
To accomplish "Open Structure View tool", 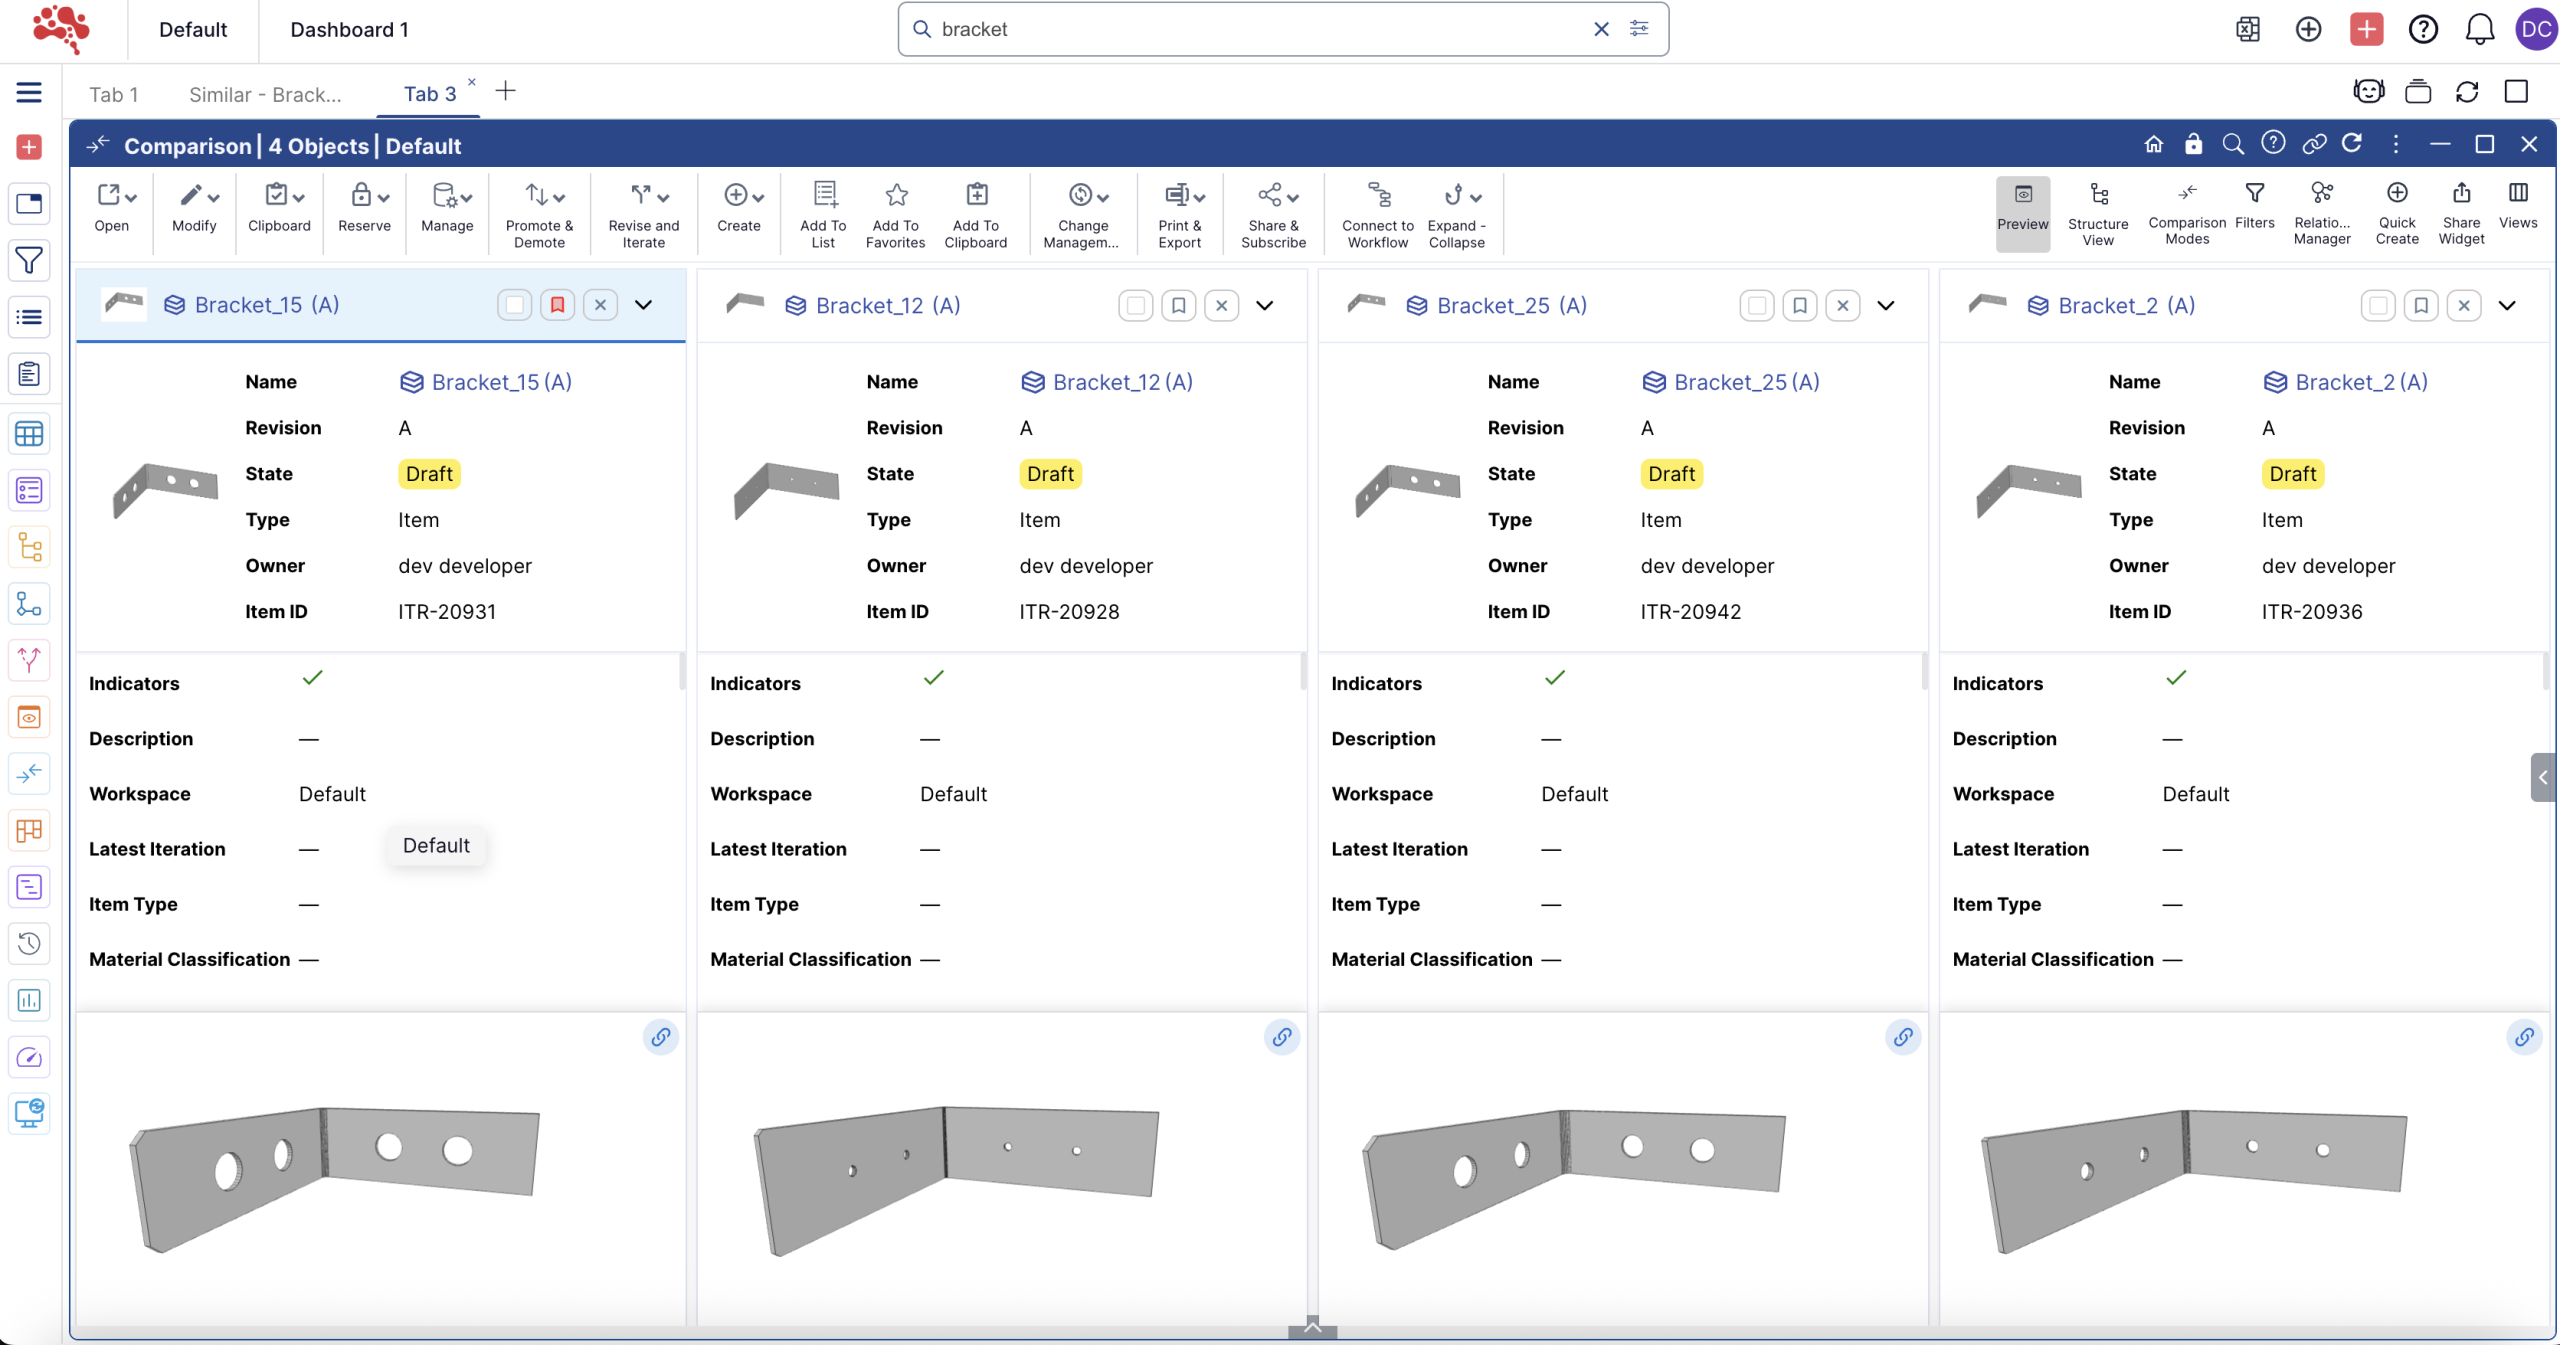I will (2097, 195).
